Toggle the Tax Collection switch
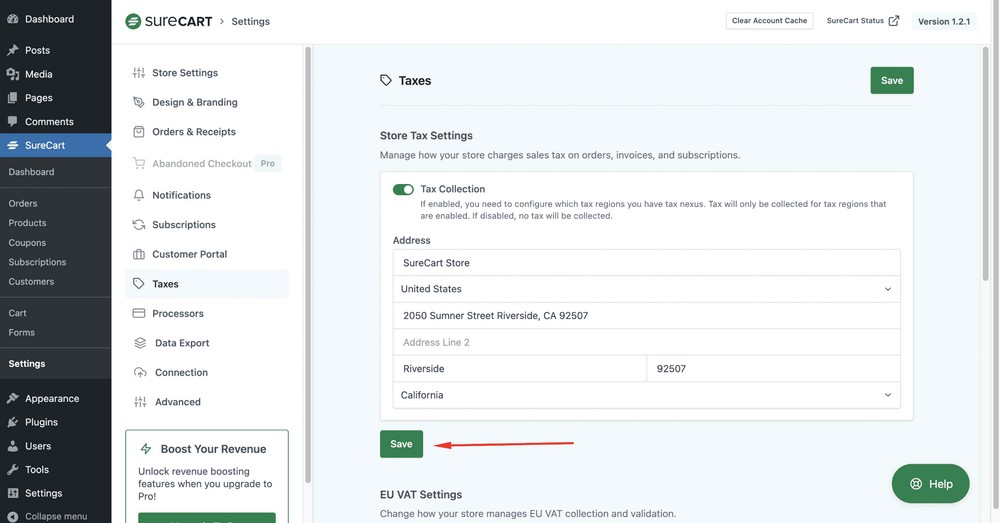This screenshot has height=523, width=1000. click(x=403, y=189)
